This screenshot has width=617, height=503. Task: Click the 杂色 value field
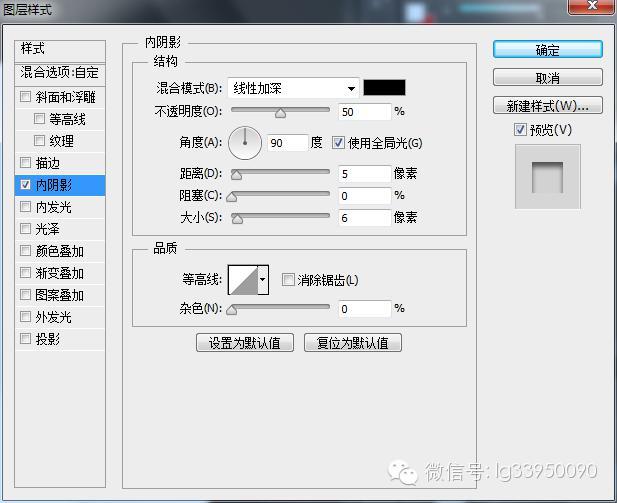364,309
